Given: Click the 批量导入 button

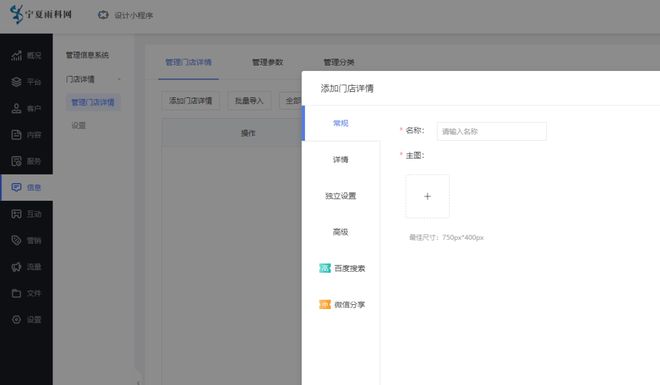Looking at the screenshot, I should 249,101.
